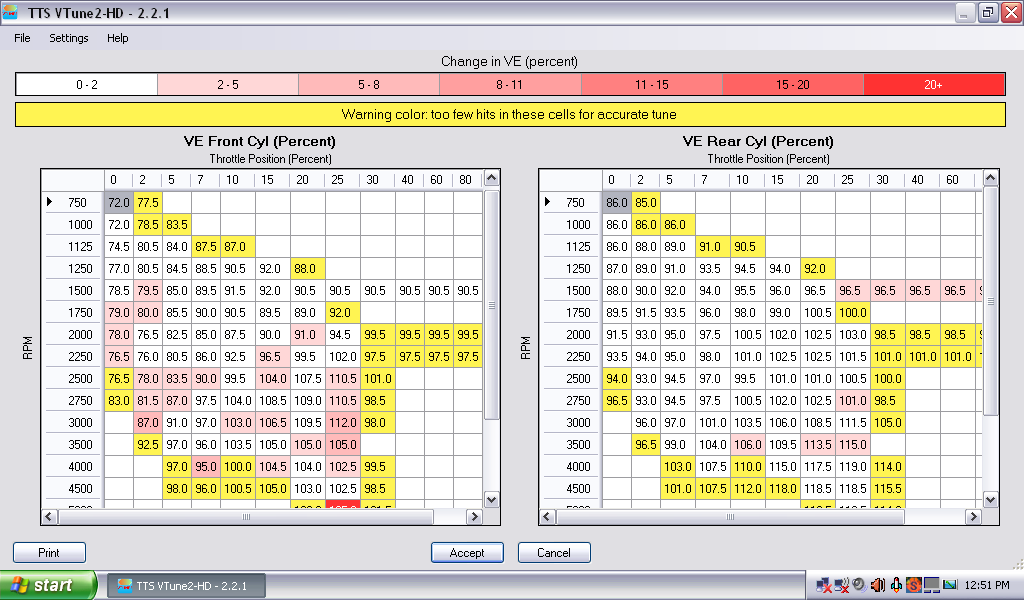The height and width of the screenshot is (600, 1024).
Task: Click the 80 throttle column header in Front Cyl table
Action: click(x=468, y=180)
